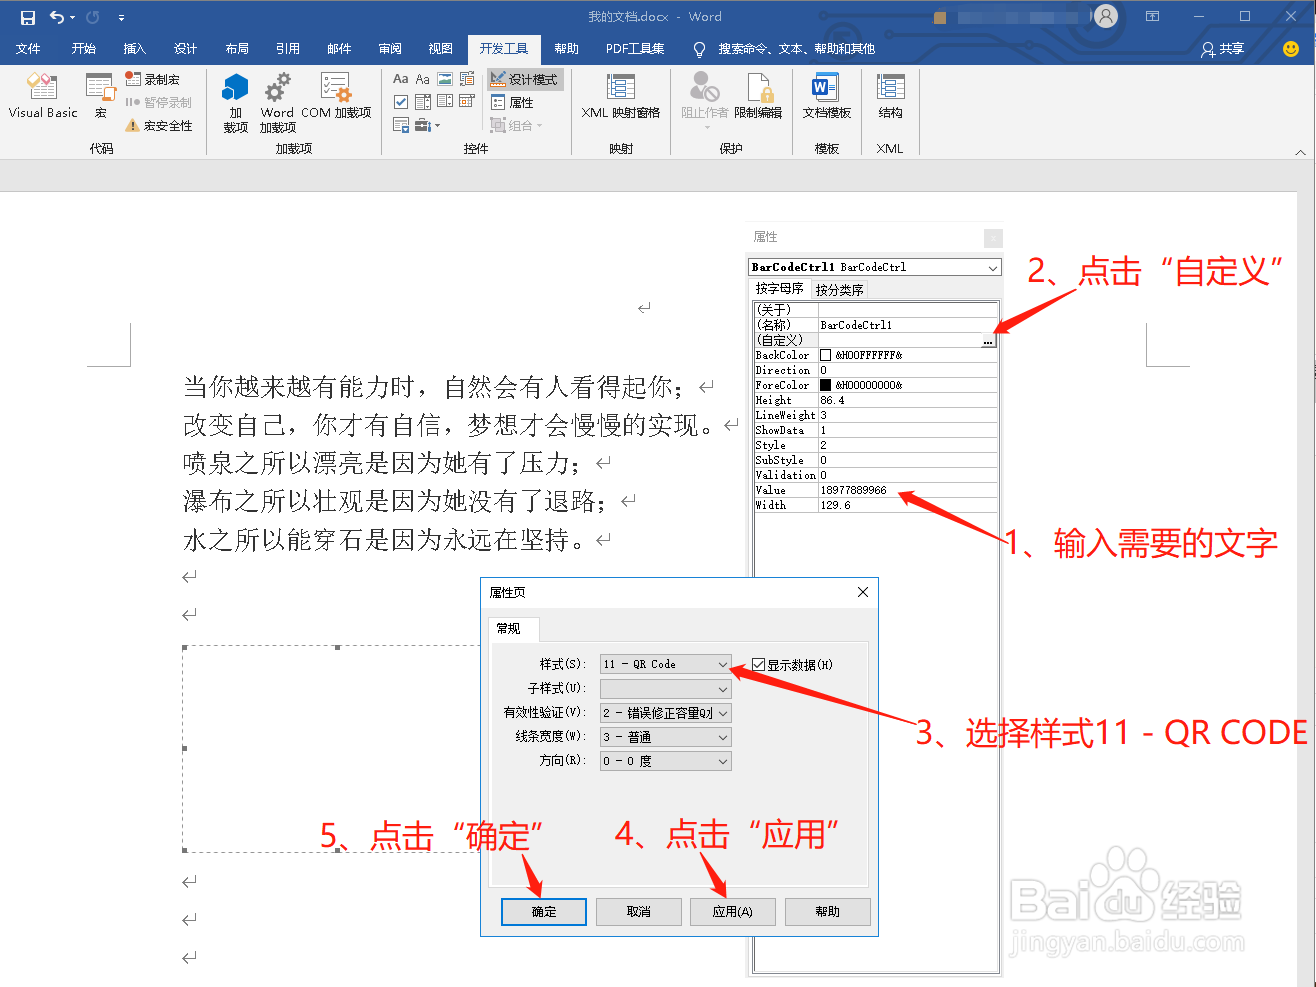Insert a date picker content control
Image resolution: width=1316 pixels, height=987 pixels.
[x=467, y=101]
